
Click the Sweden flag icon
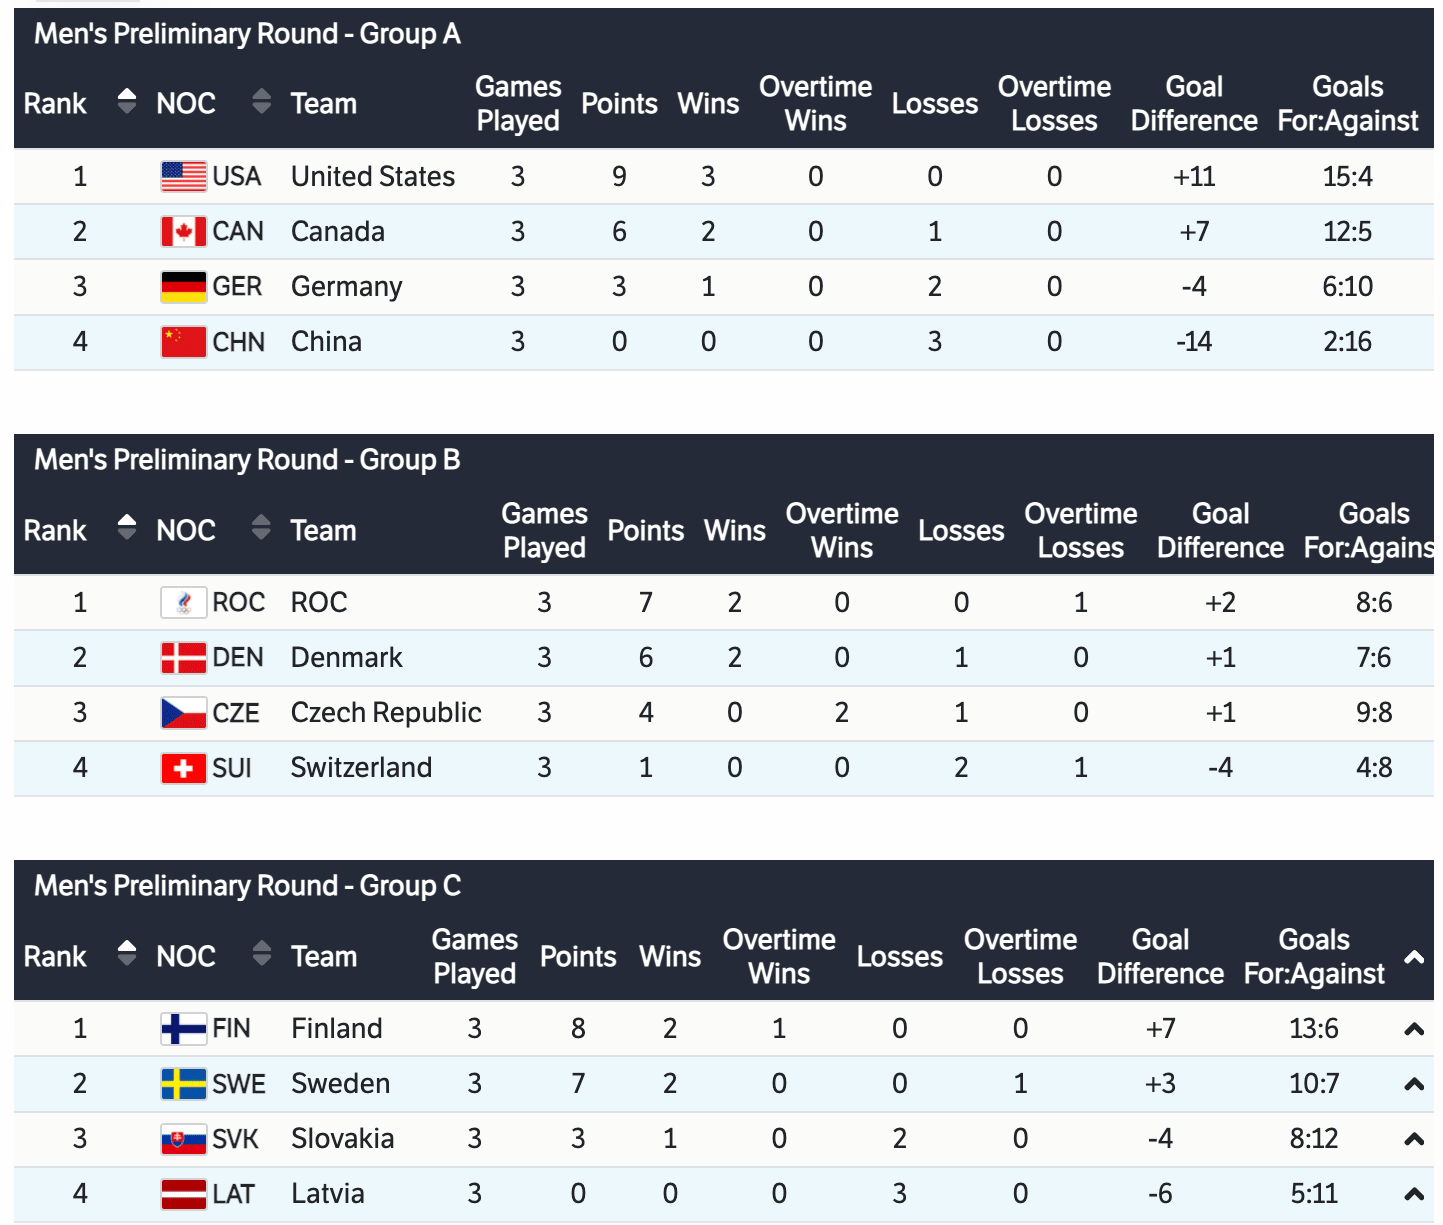183,1084
